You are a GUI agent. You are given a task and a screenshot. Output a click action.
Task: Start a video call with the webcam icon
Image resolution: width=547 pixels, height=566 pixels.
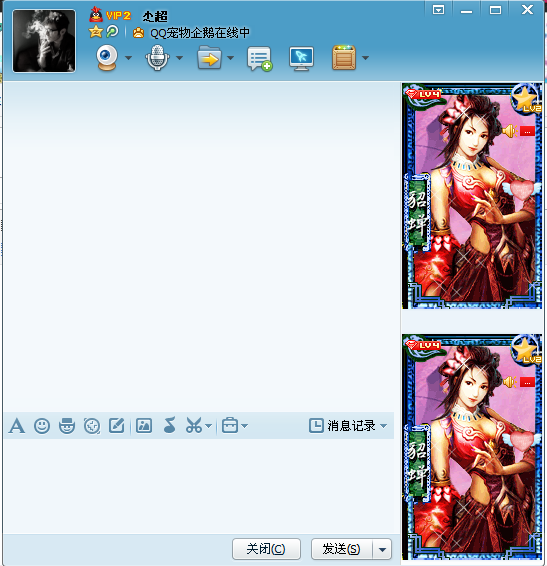[107, 58]
